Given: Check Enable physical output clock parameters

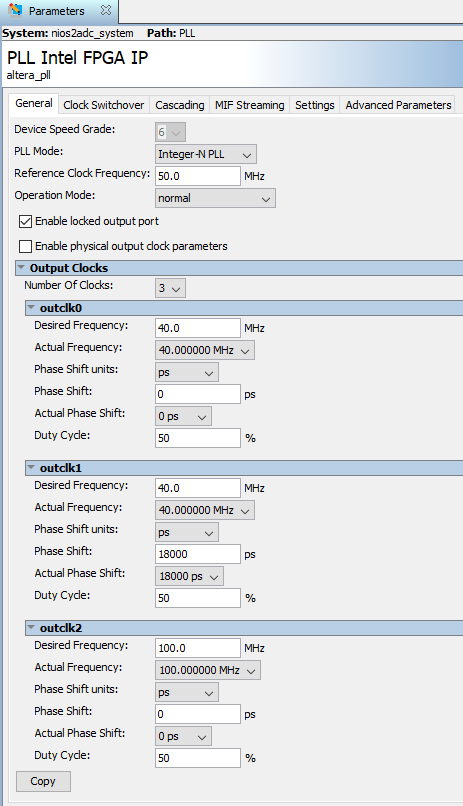Looking at the screenshot, I should pyautogui.click(x=25, y=247).
